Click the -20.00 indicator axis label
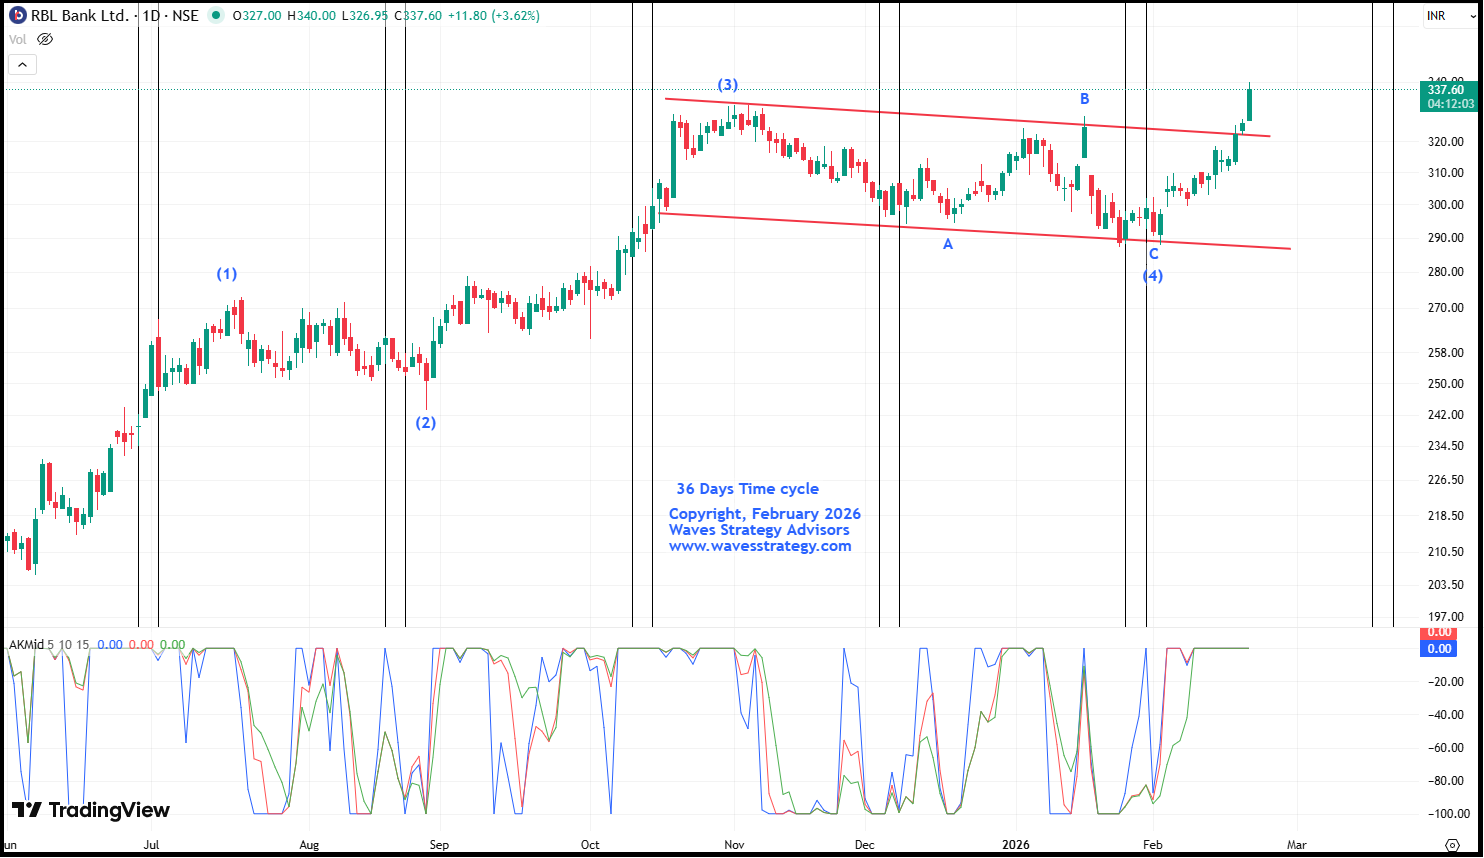The image size is (1484, 858). [1446, 682]
